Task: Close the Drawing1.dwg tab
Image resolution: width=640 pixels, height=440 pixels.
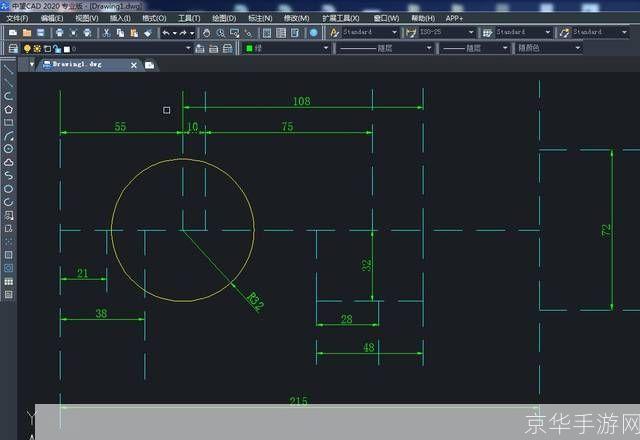Action: 134,65
